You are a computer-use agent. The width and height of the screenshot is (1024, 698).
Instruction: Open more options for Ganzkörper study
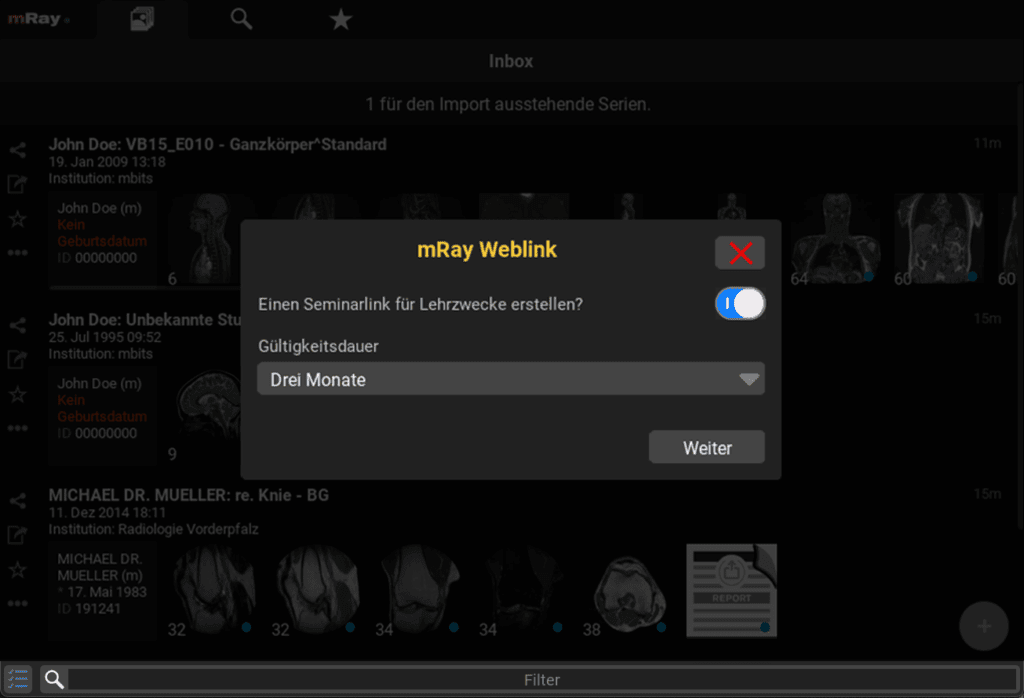point(17,253)
